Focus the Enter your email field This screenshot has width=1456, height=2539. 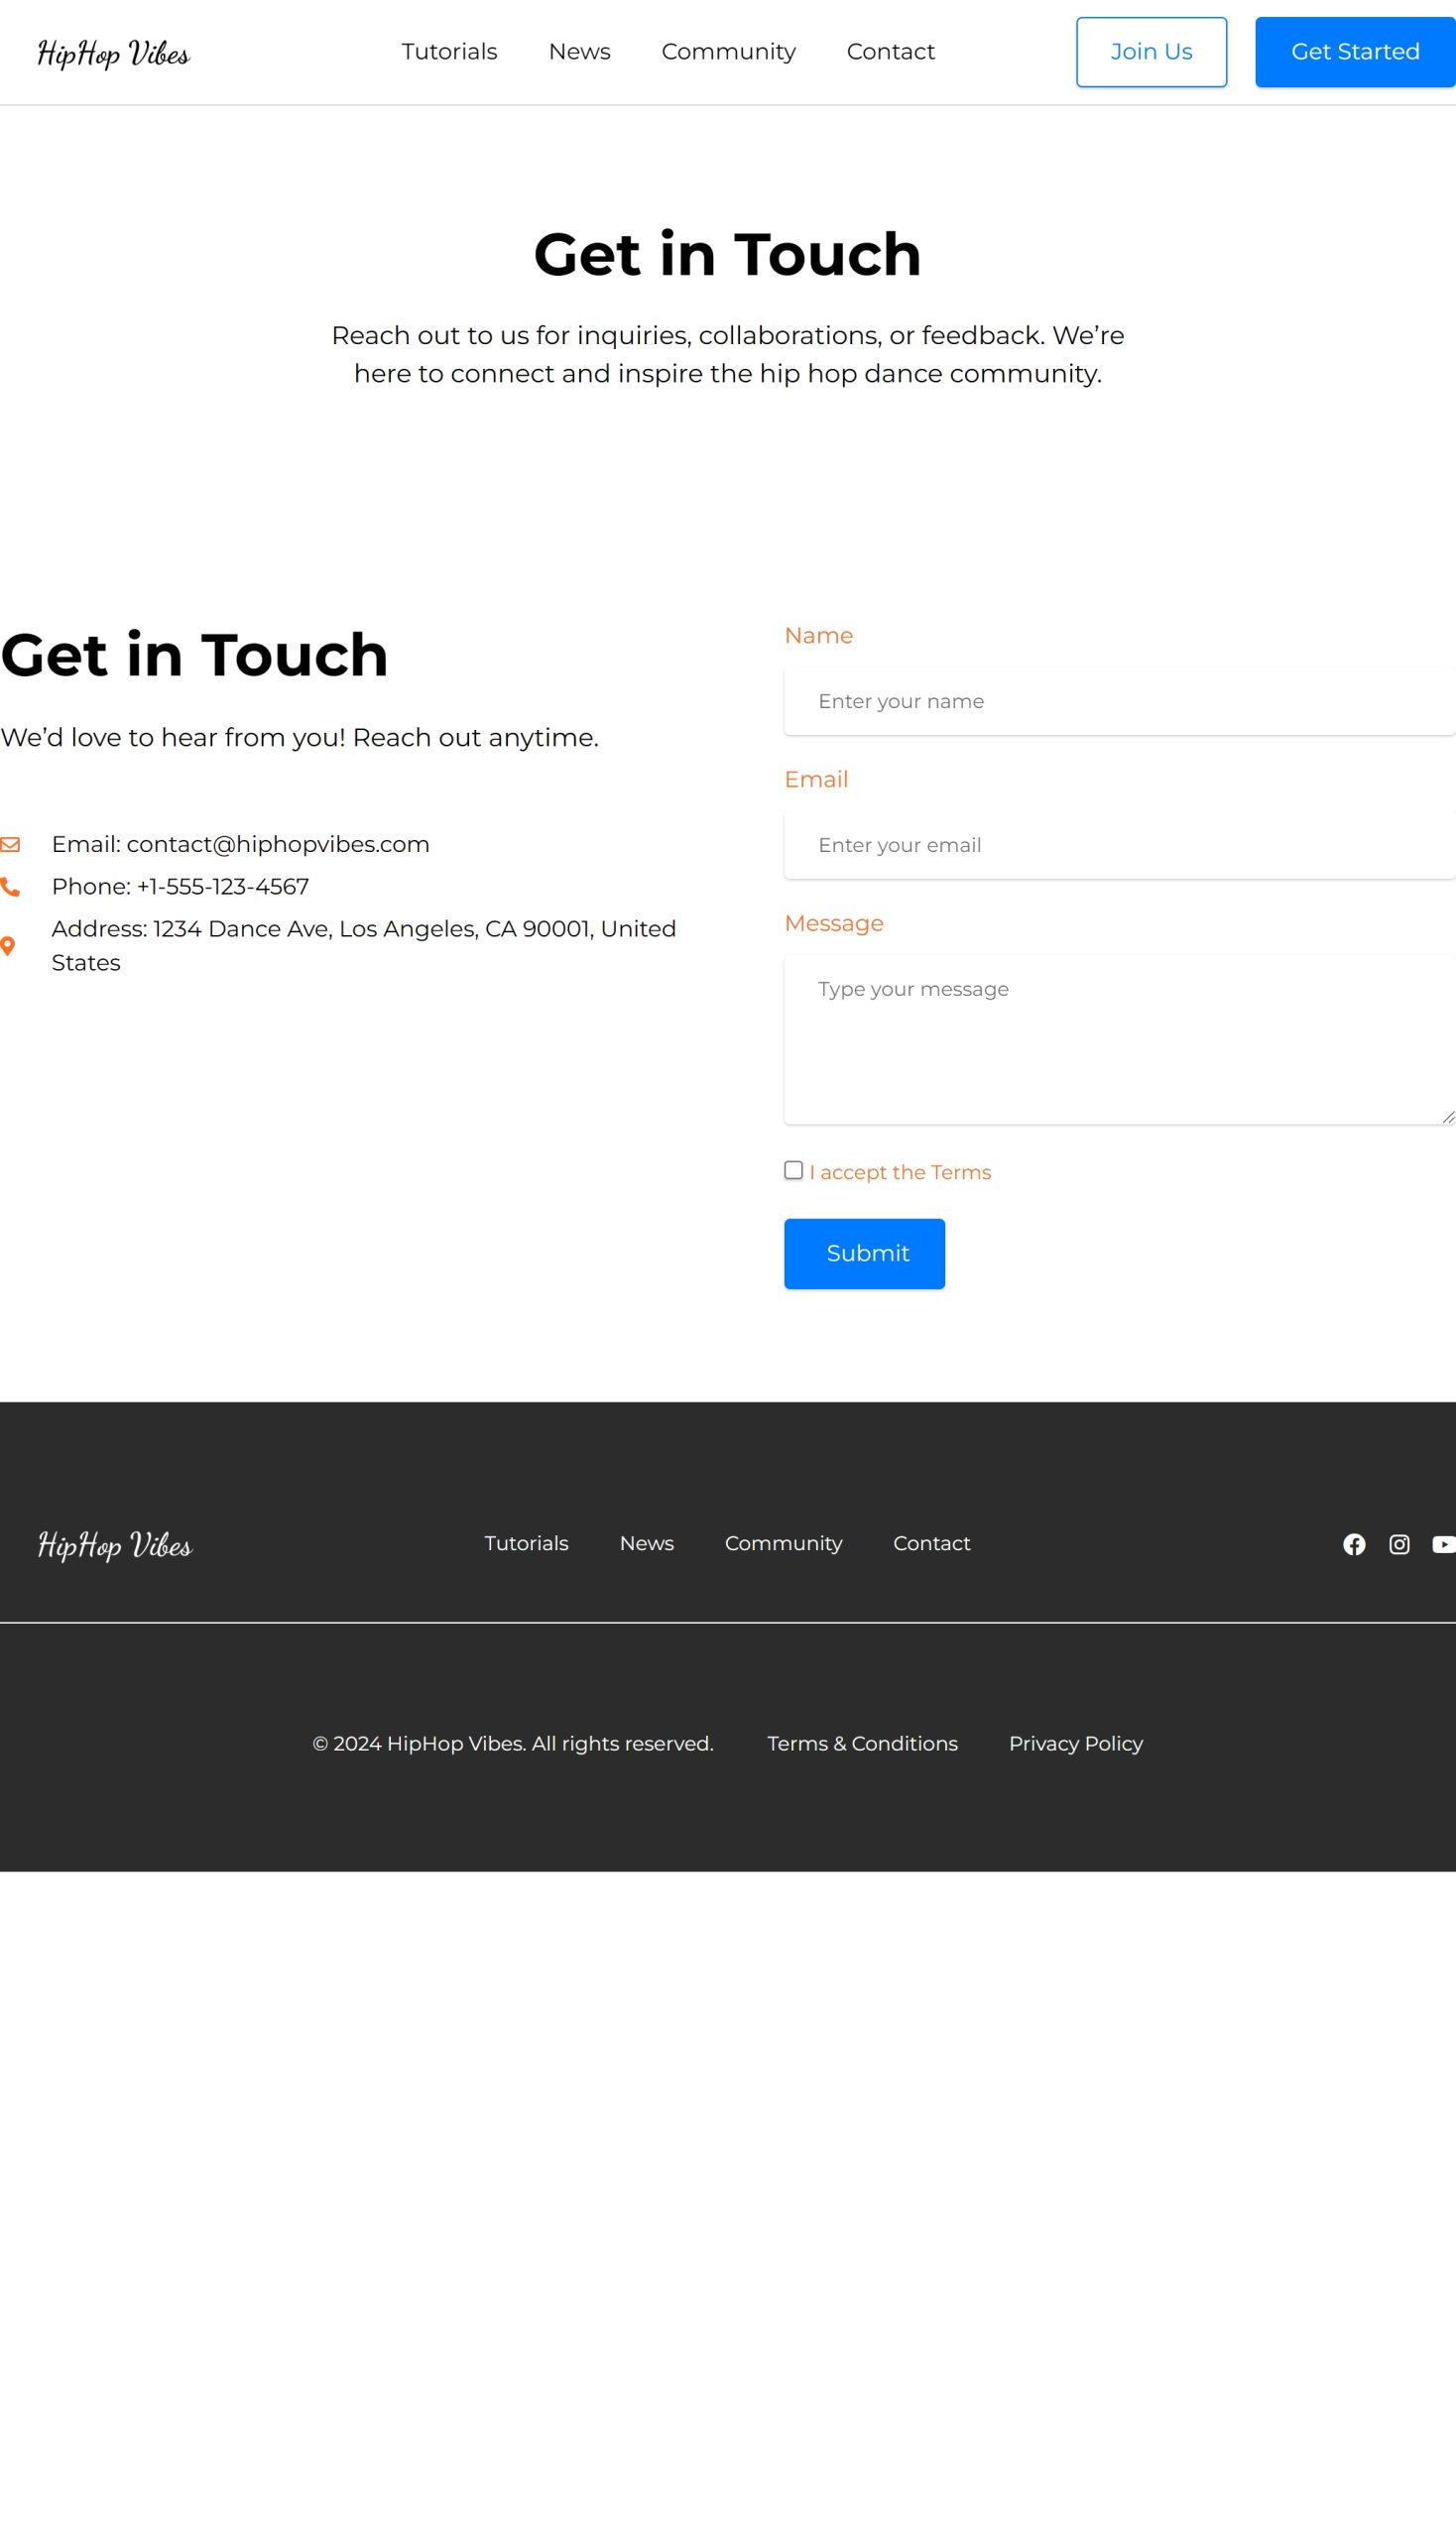[x=1119, y=845]
